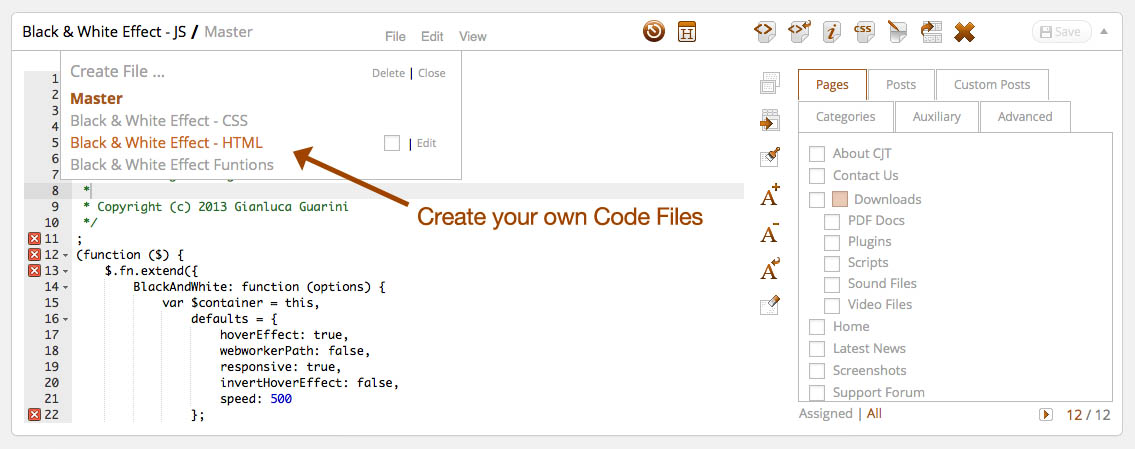Open the File menu
The width and height of the screenshot is (1135, 449).
395,36
